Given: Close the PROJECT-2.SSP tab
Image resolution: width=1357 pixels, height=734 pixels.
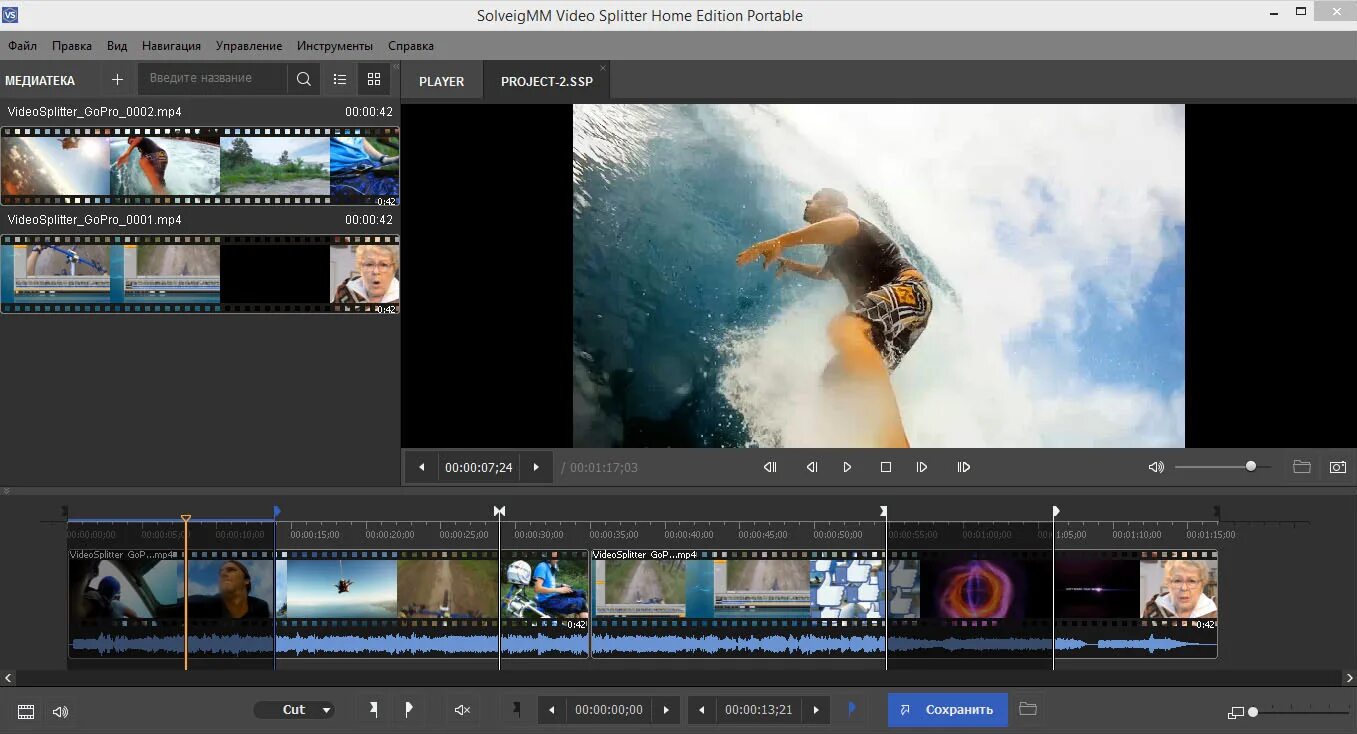Looking at the screenshot, I should [602, 68].
